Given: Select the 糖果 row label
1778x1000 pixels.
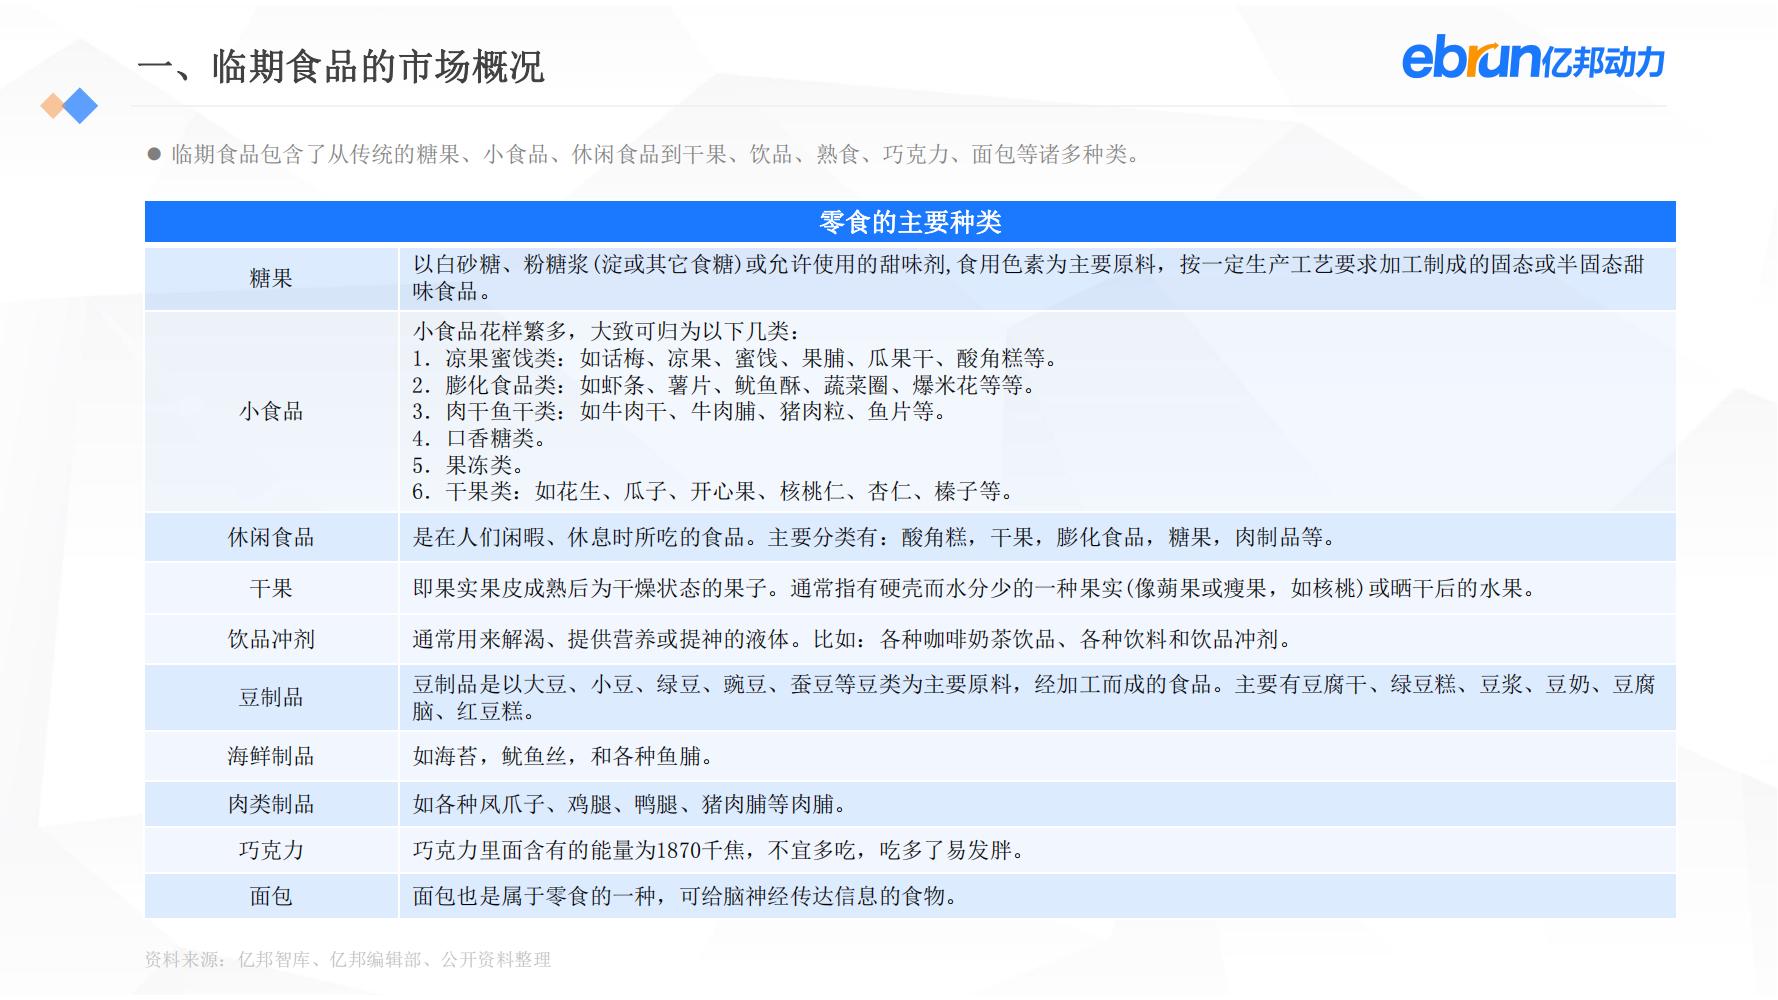Looking at the screenshot, I should click(x=268, y=278).
